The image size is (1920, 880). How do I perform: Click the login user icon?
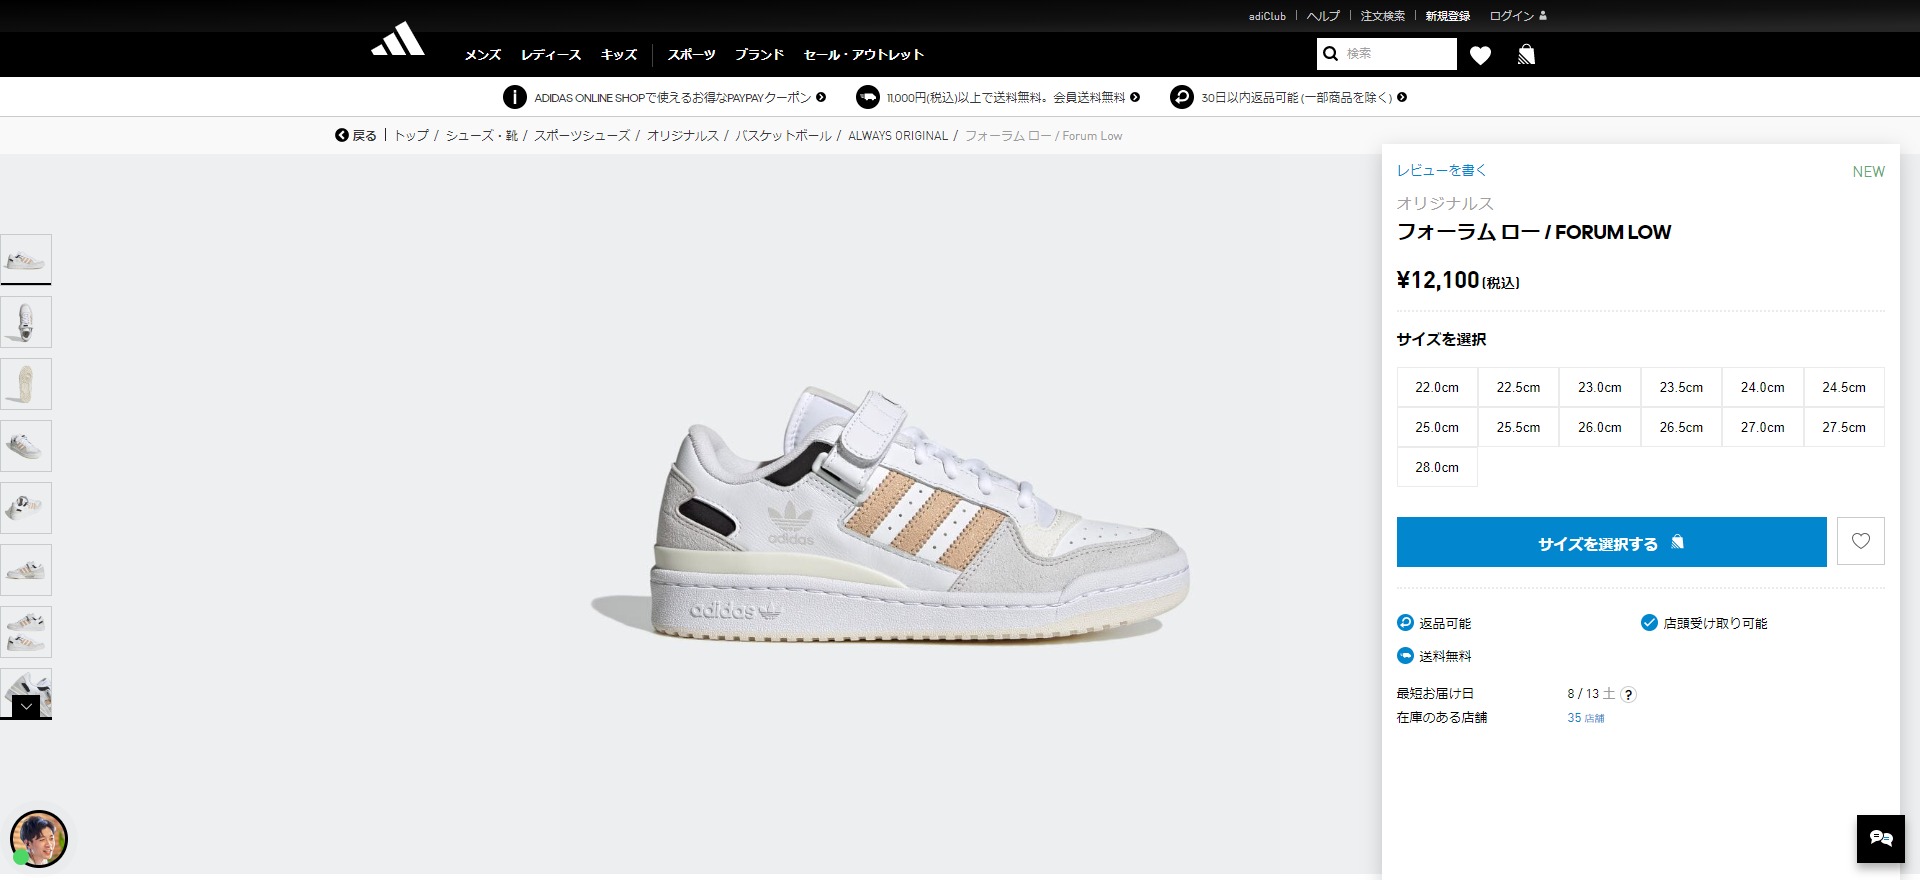pyautogui.click(x=1542, y=16)
